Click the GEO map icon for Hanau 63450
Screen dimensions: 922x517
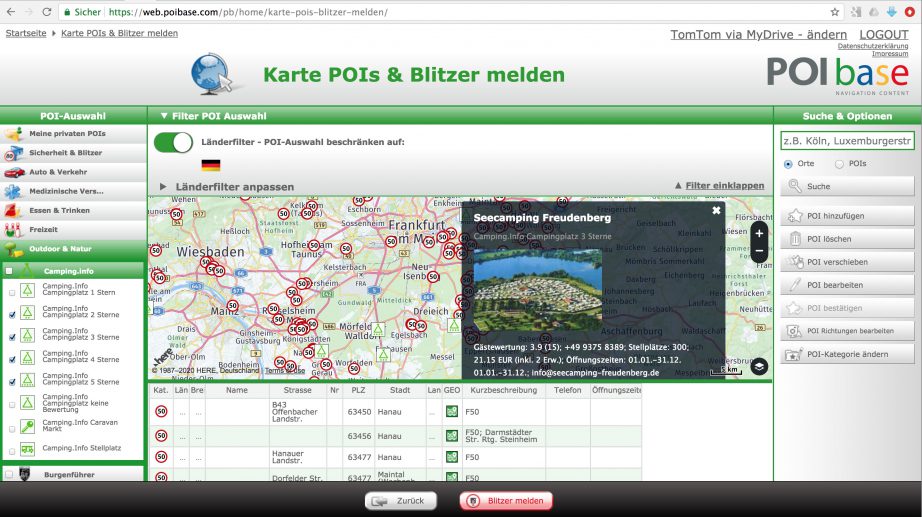(452, 411)
